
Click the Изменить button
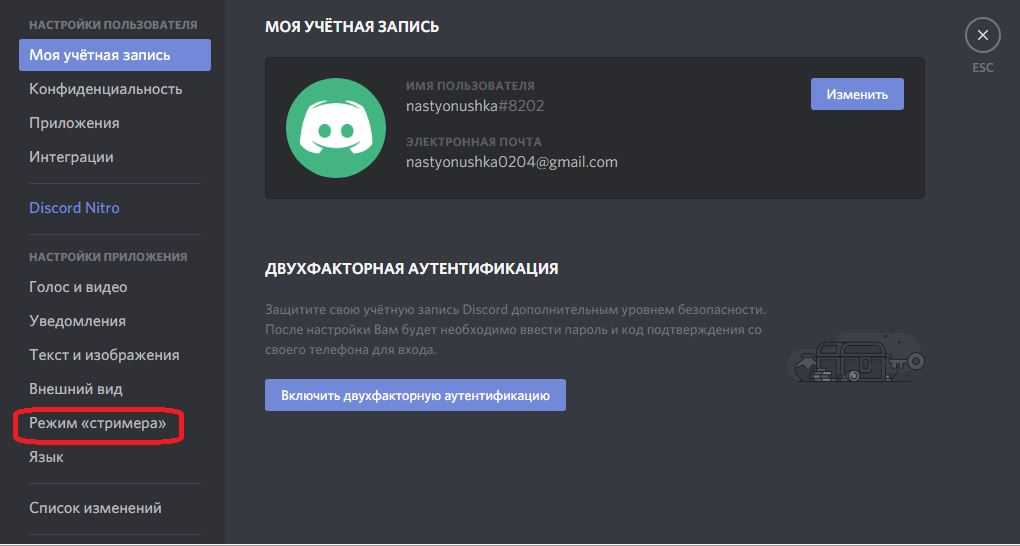(x=857, y=94)
